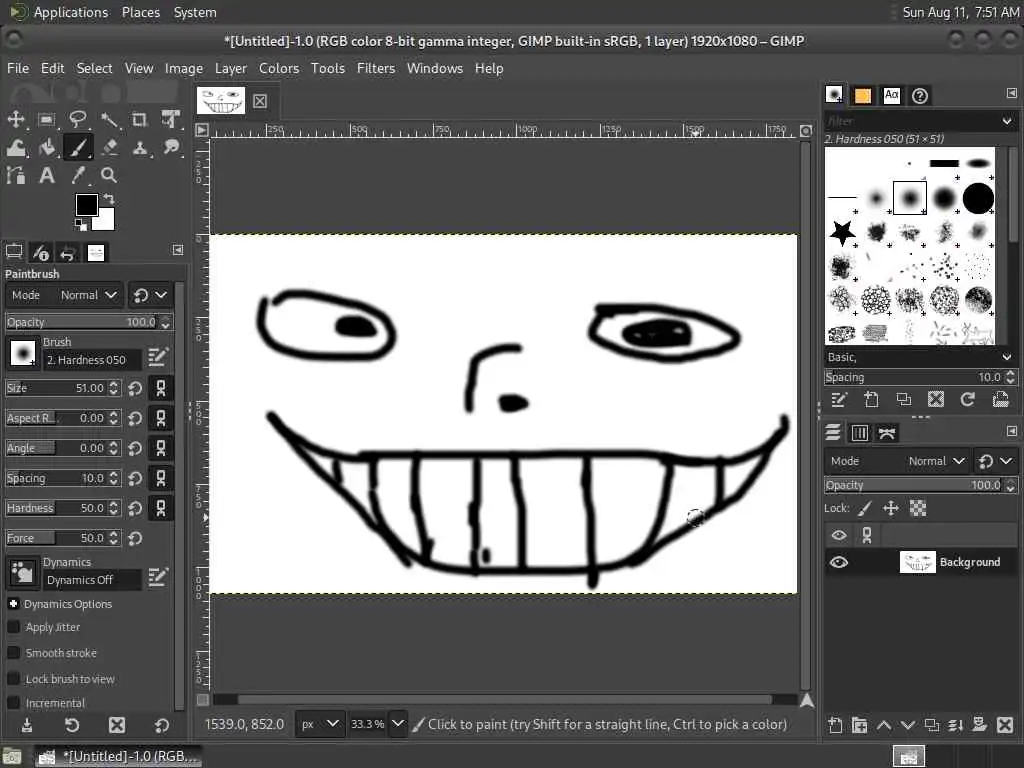
Task: Open the Colors menu
Action: pos(279,69)
